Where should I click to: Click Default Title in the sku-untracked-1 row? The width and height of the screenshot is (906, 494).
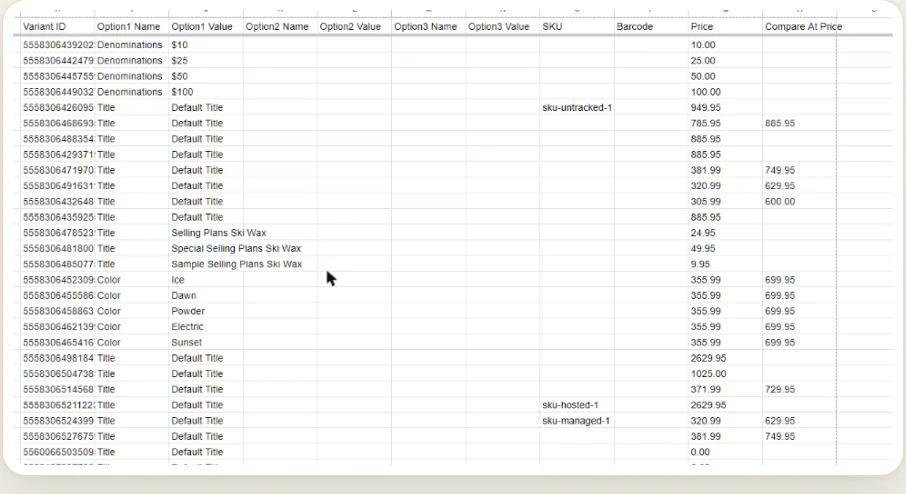tap(206, 107)
